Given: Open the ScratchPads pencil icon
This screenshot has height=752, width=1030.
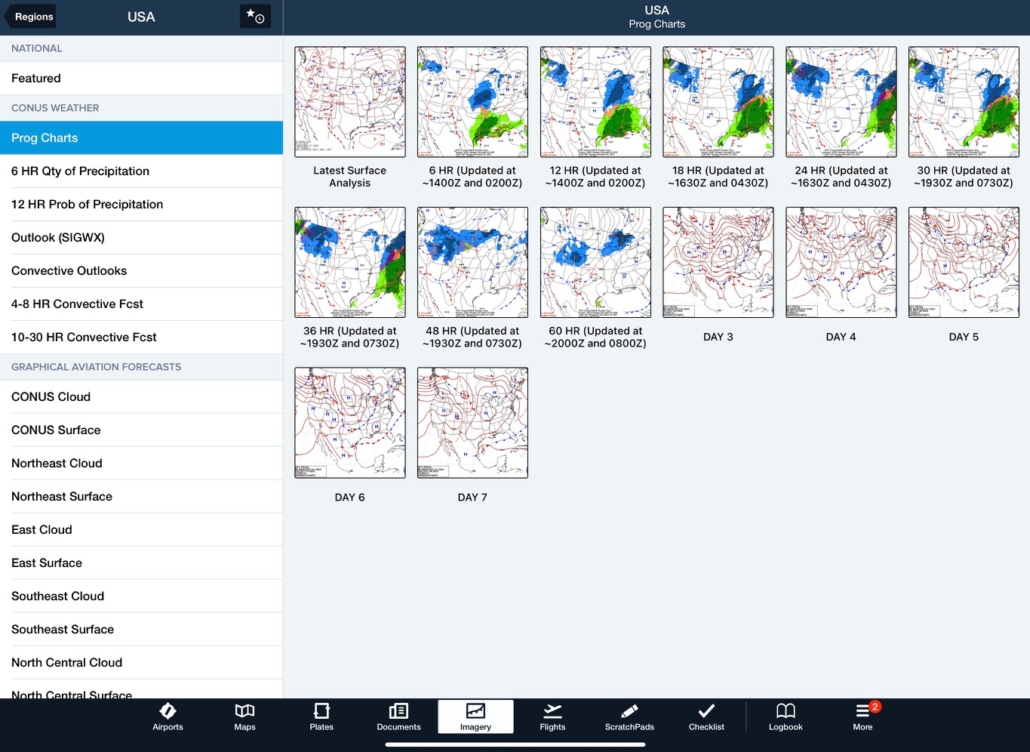Looking at the screenshot, I should pos(629,711).
